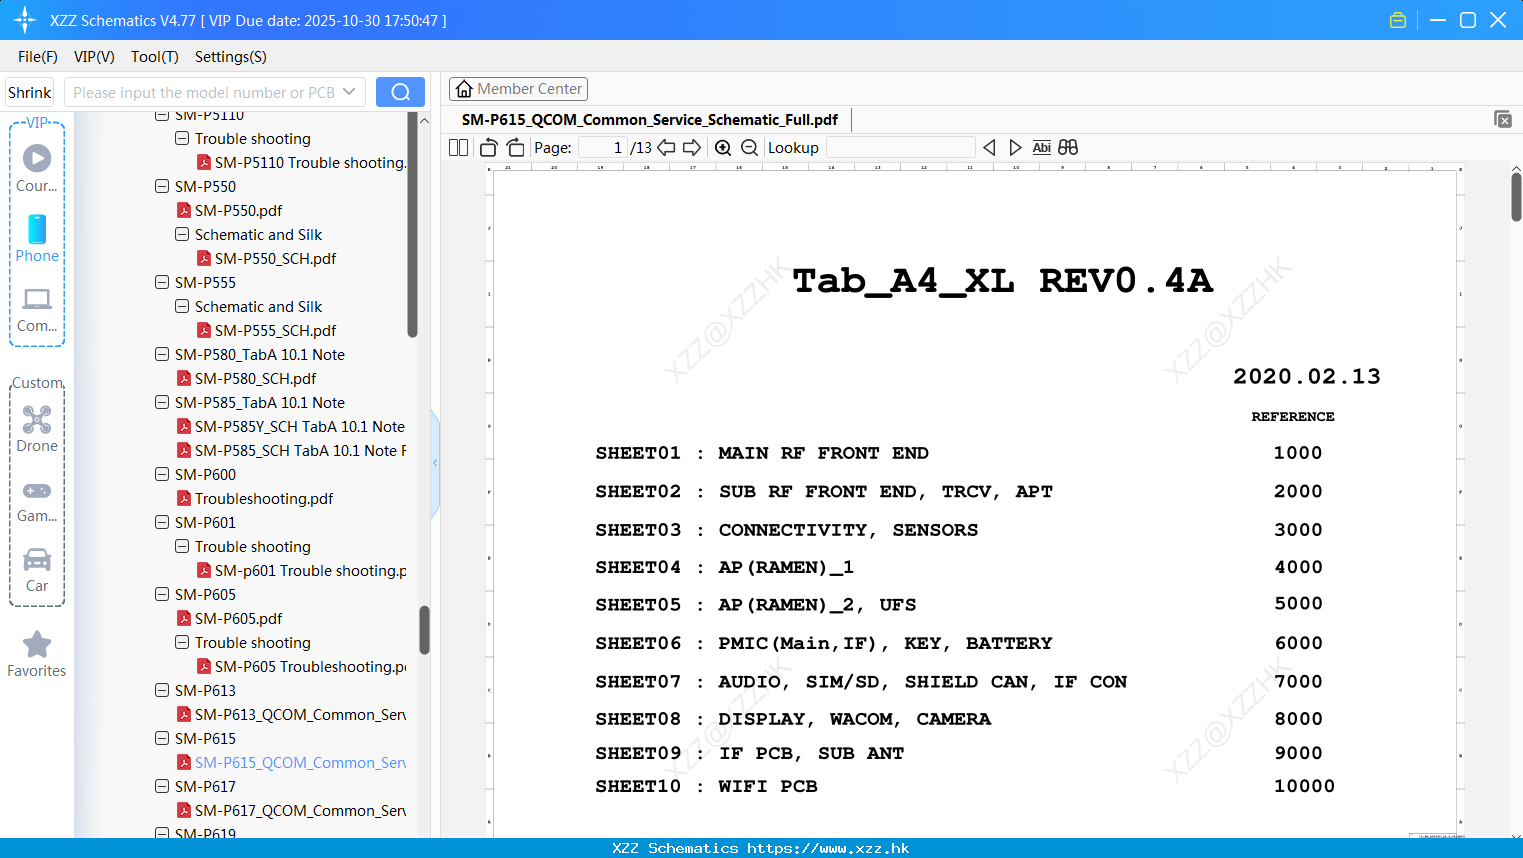Collapse the SM-P605 tree node
The image size is (1523, 858).
(162, 594)
